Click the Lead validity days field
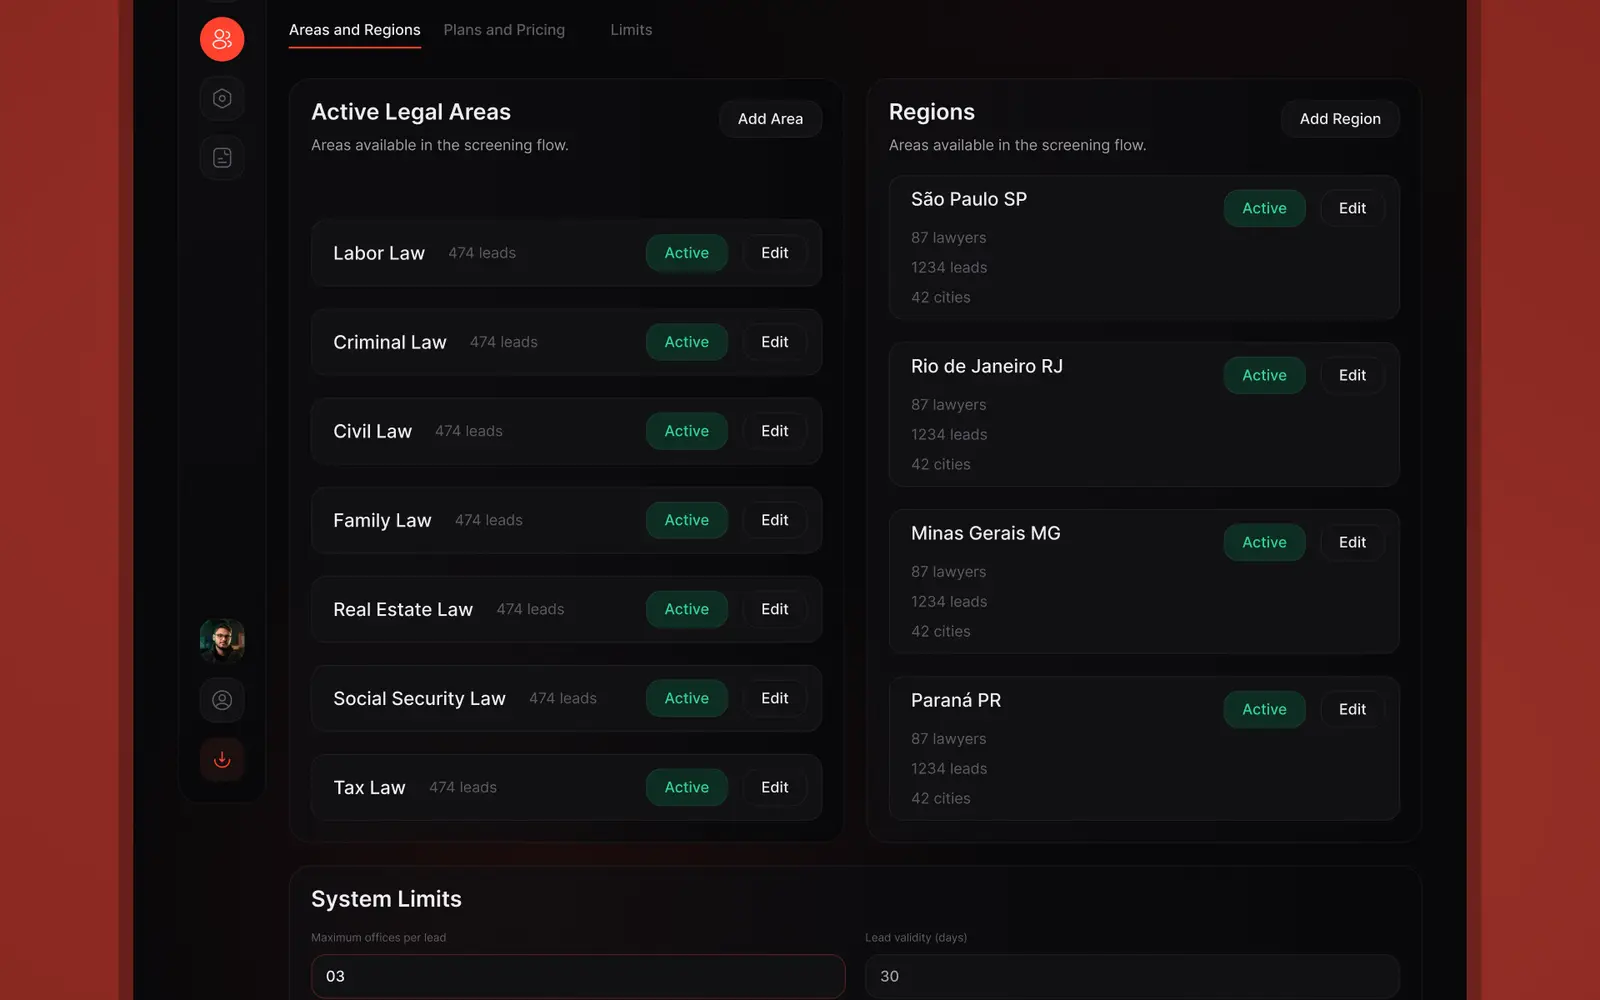1600x1000 pixels. click(1132, 976)
